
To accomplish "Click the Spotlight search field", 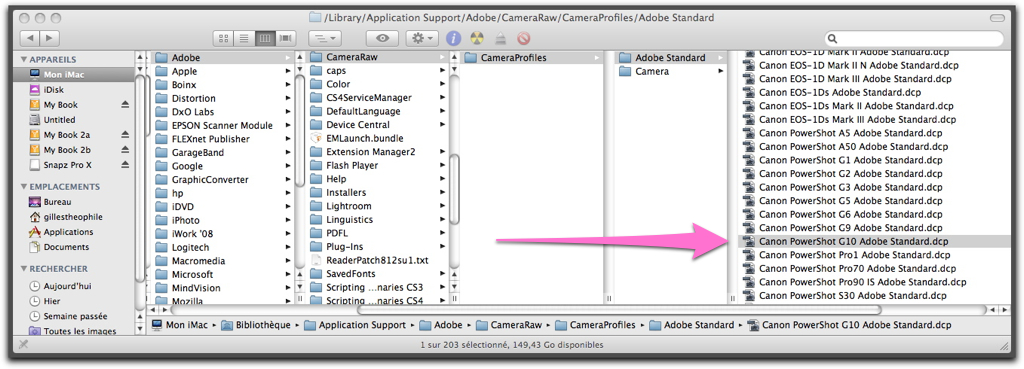I will pos(914,39).
